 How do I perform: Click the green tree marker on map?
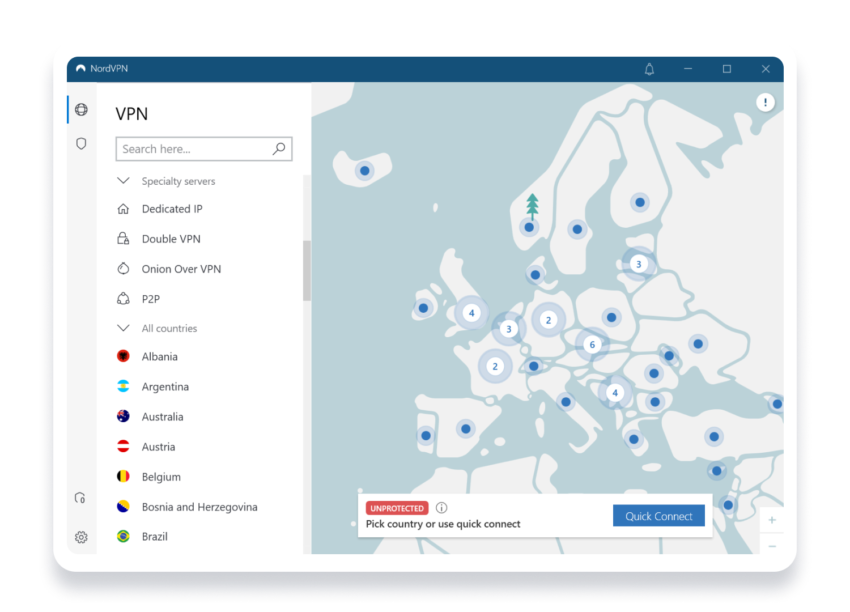[532, 206]
